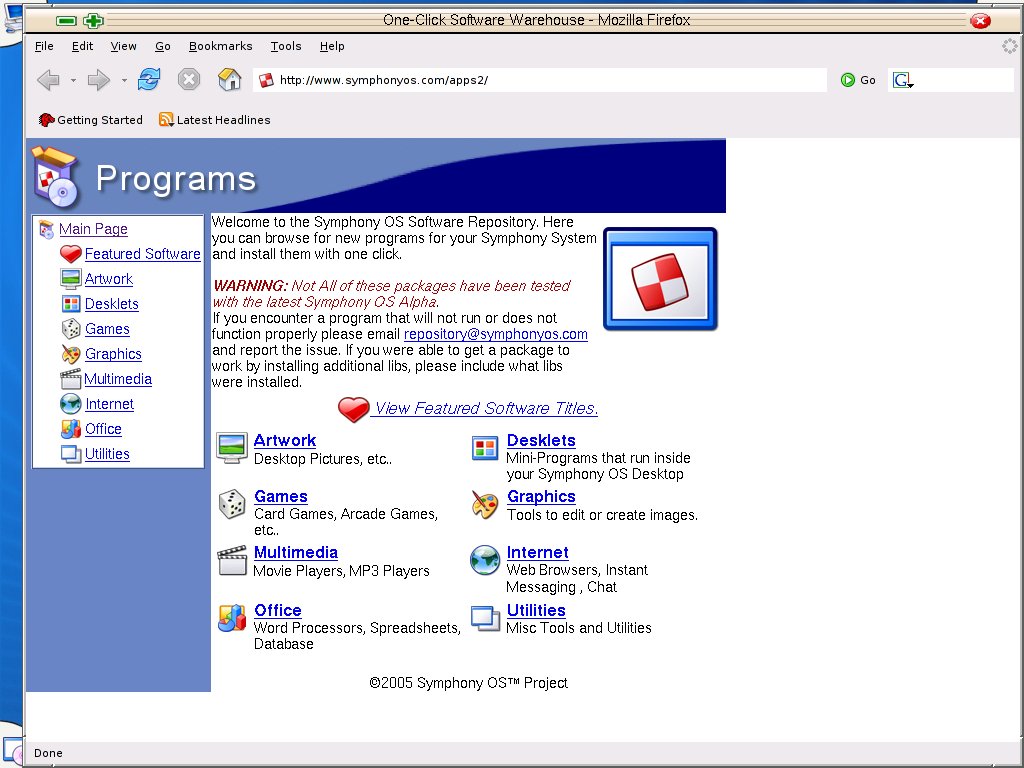Screen dimensions: 1024x768
Task: Click the Internet sidebar link
Action: pos(109,404)
